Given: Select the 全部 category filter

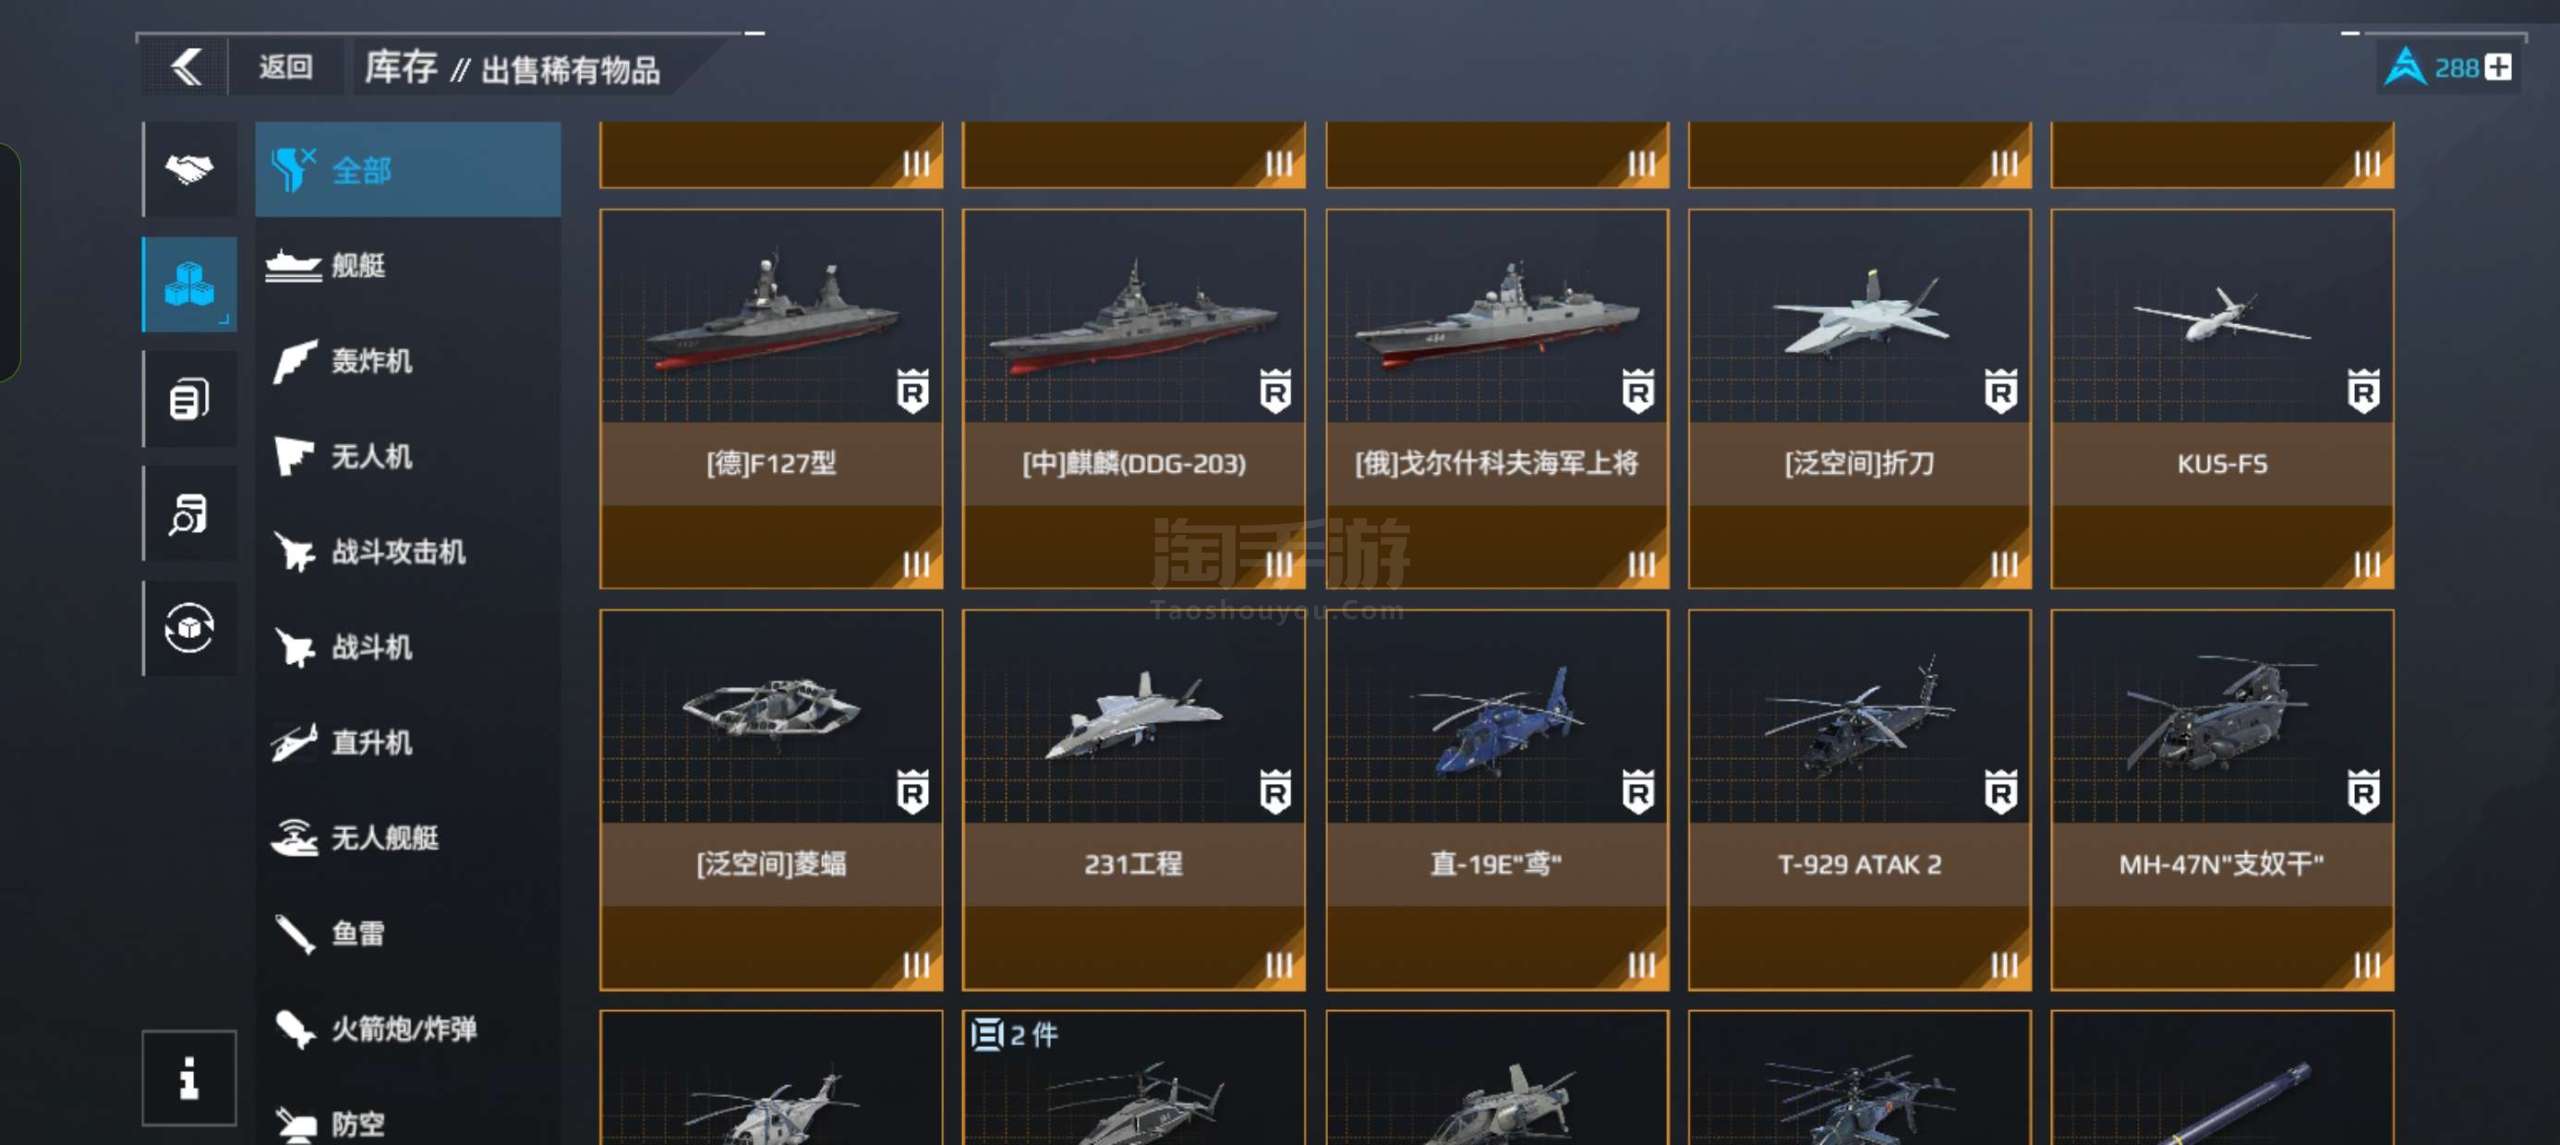Looking at the screenshot, I should click(x=408, y=170).
